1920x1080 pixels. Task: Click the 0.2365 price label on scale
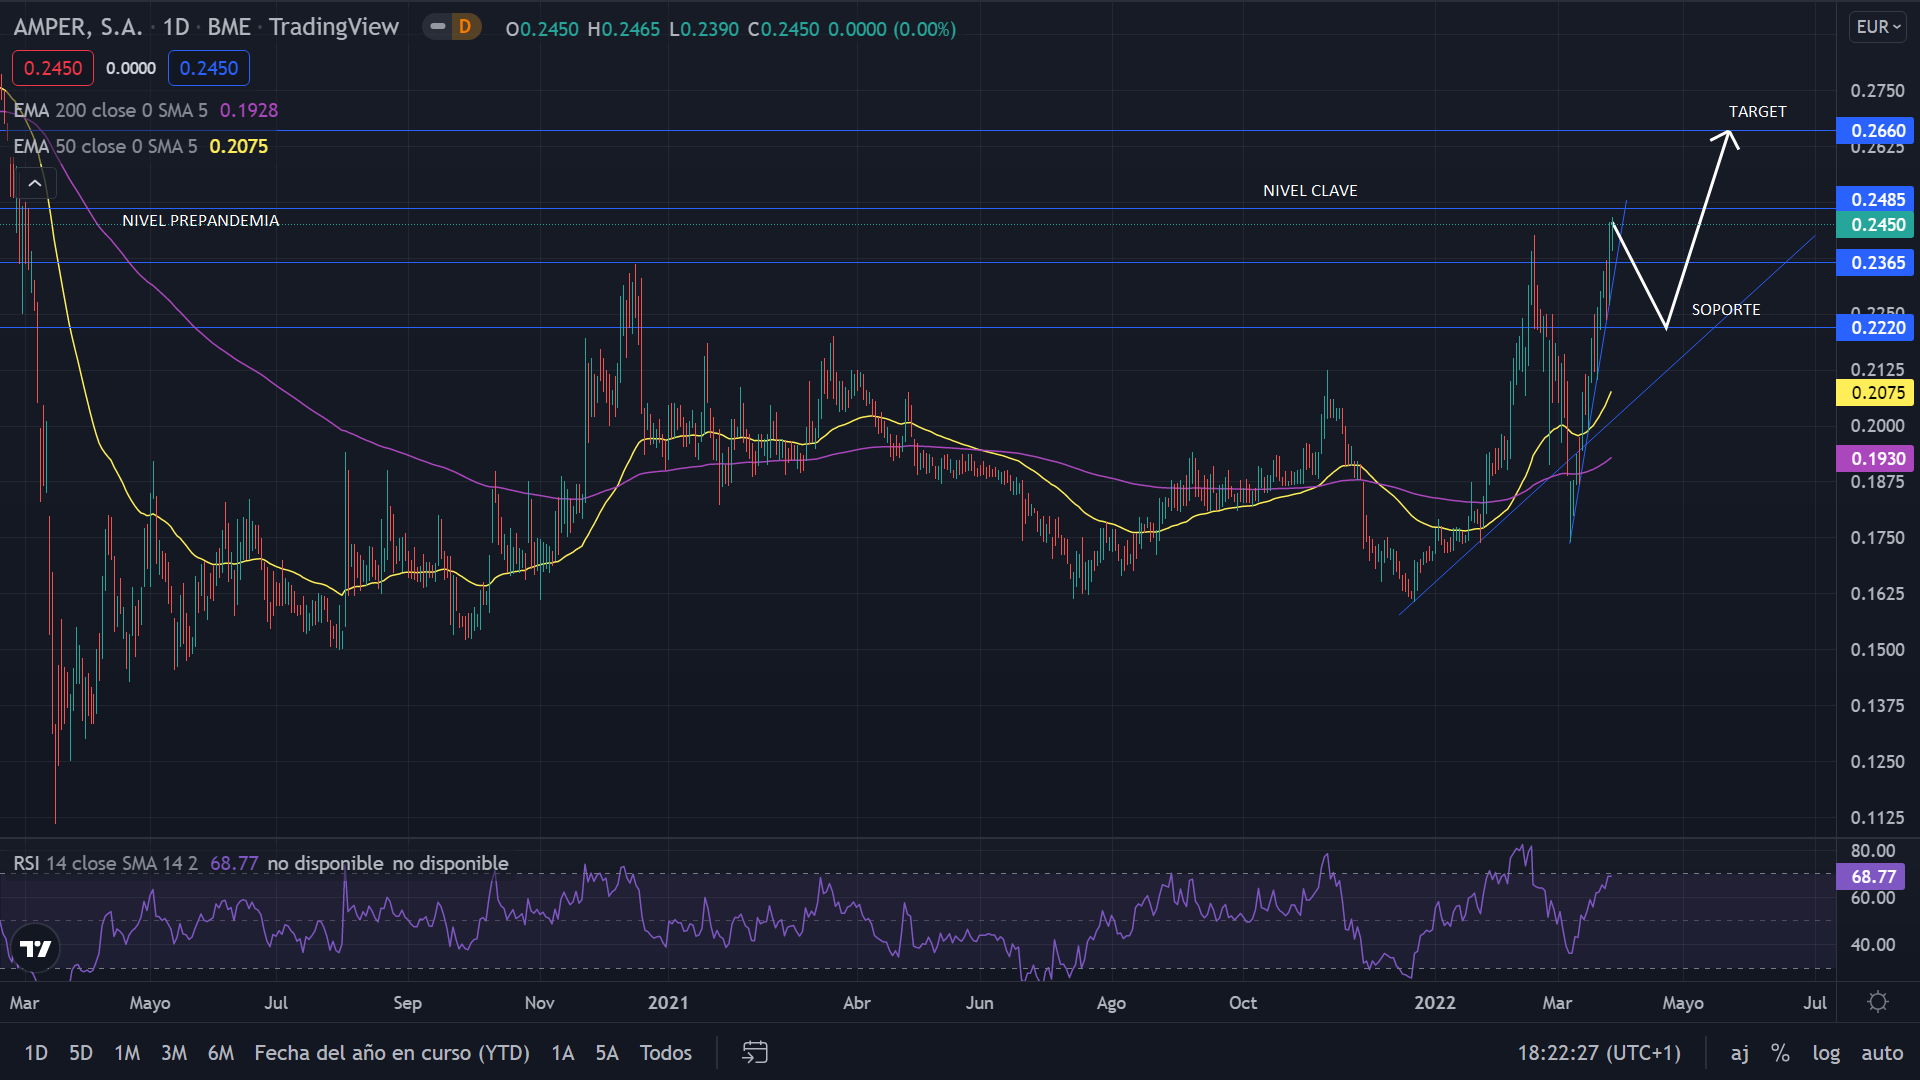(x=1876, y=263)
